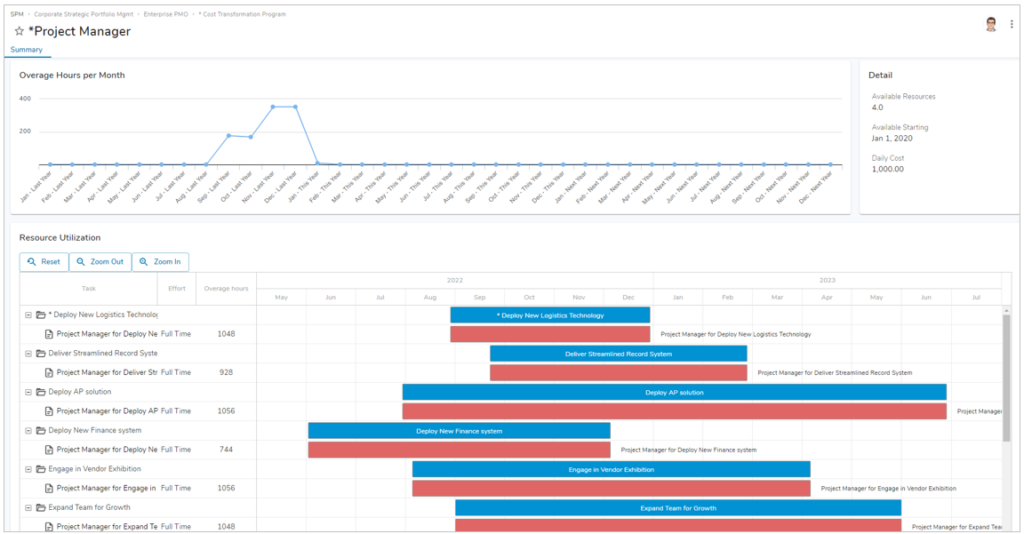Click red bar for Project Manager for Deliver Streamlined Record
Viewport: 1024px width, 534px height.
coord(618,373)
